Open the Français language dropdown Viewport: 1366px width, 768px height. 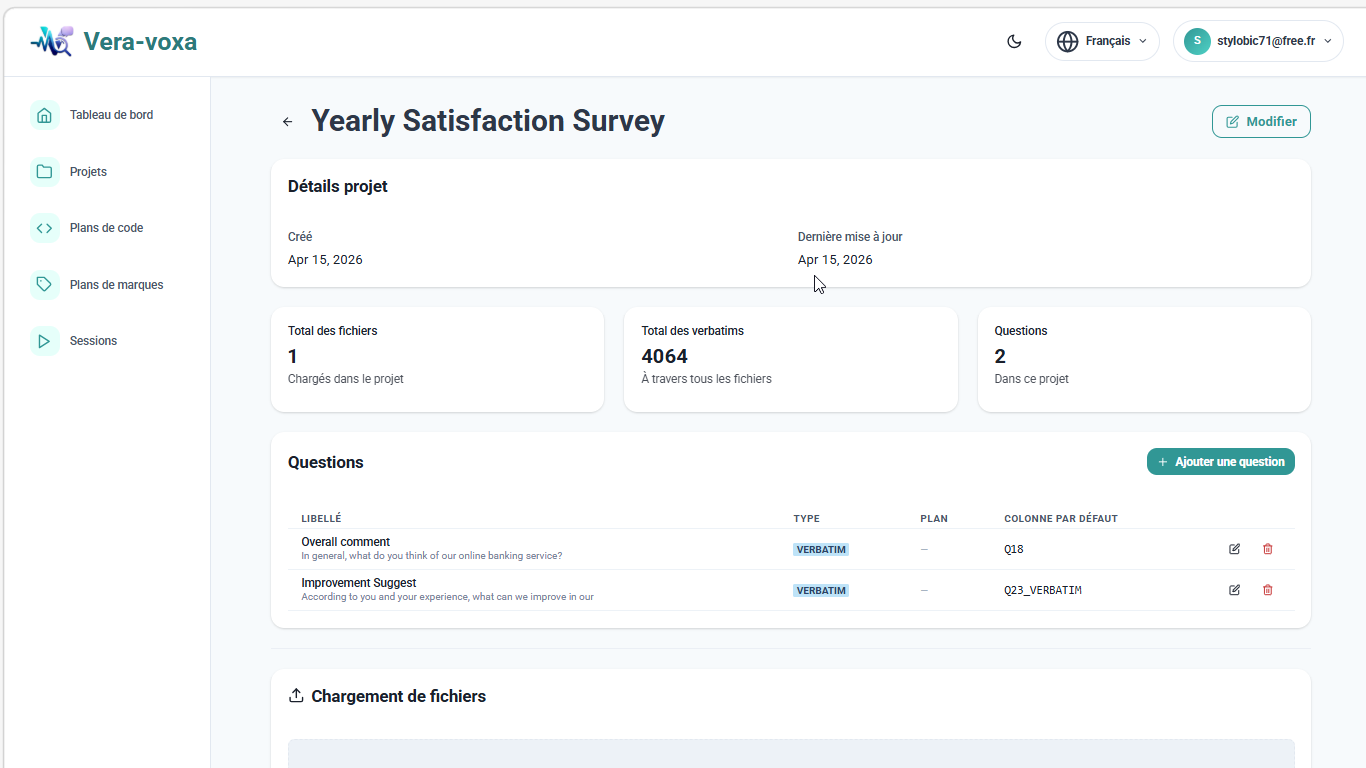tap(1102, 41)
